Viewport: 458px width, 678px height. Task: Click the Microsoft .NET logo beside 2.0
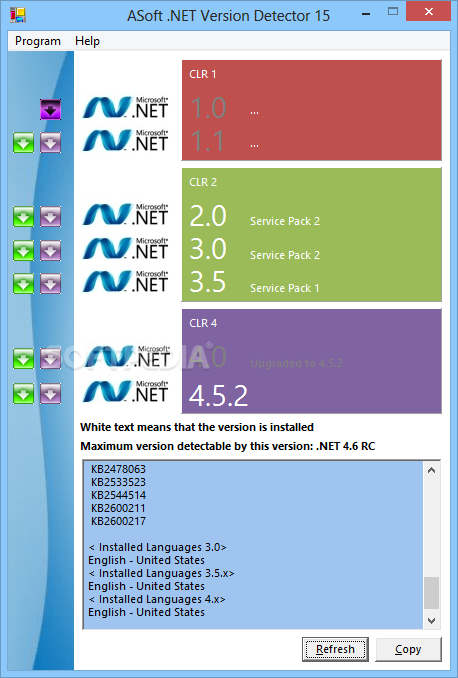click(125, 214)
